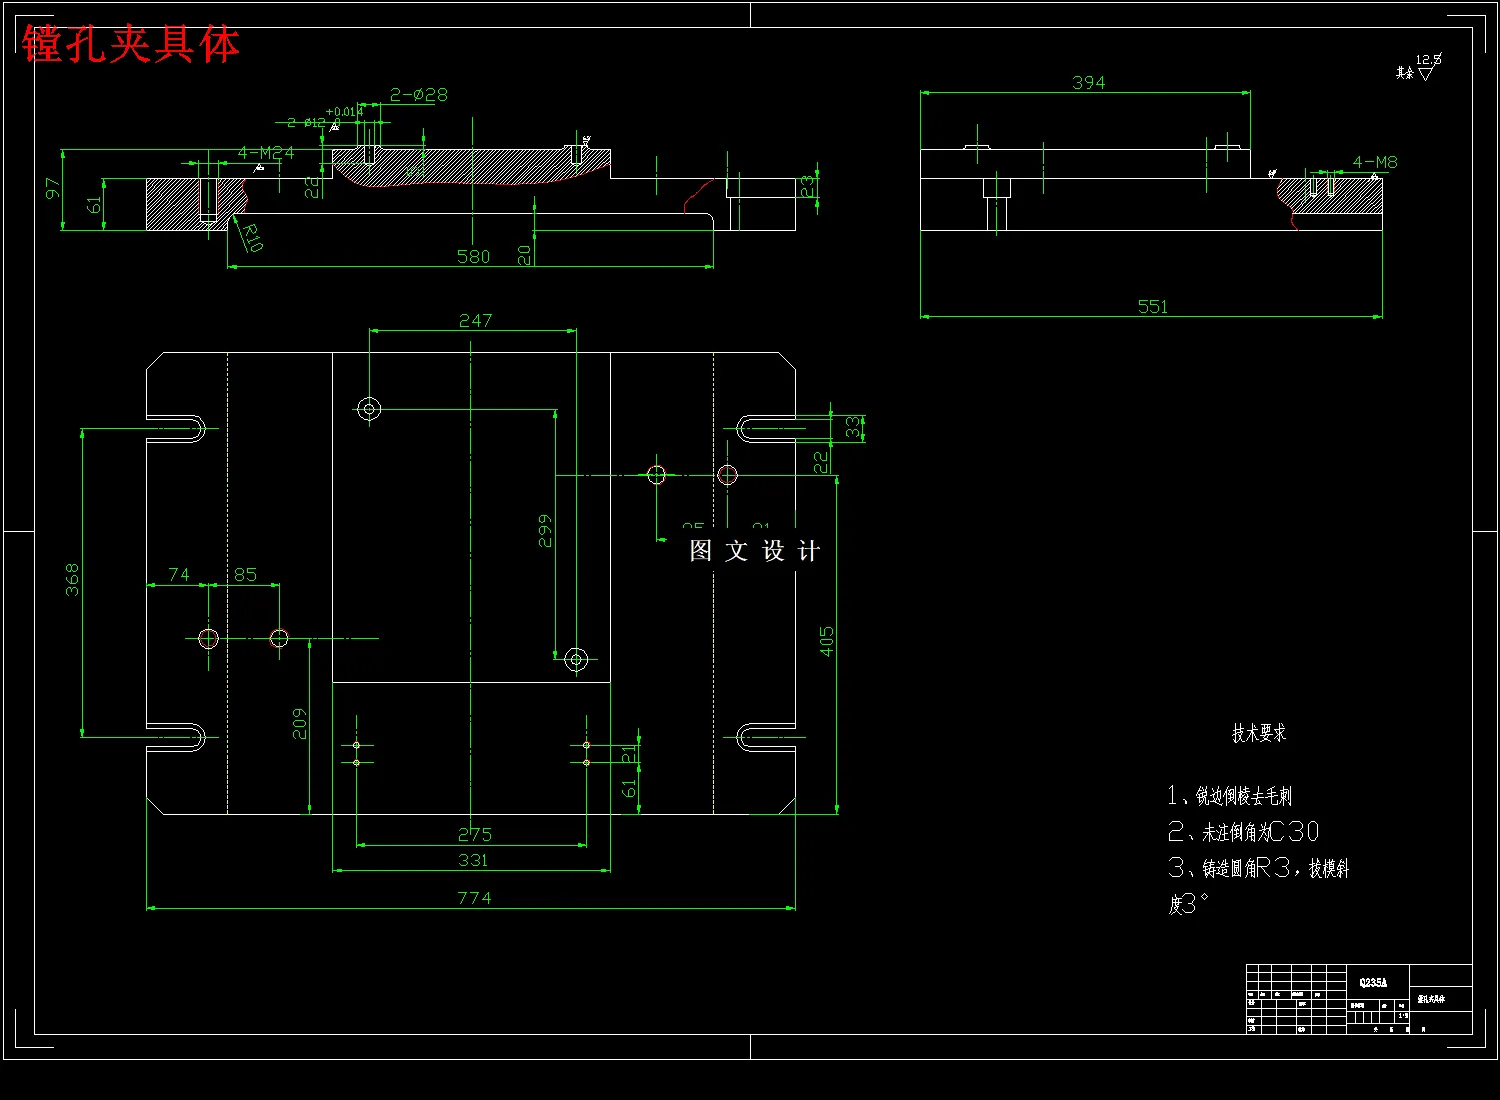1500x1100 pixels.
Task: Click the 97 height dimension
Action: coord(52,188)
